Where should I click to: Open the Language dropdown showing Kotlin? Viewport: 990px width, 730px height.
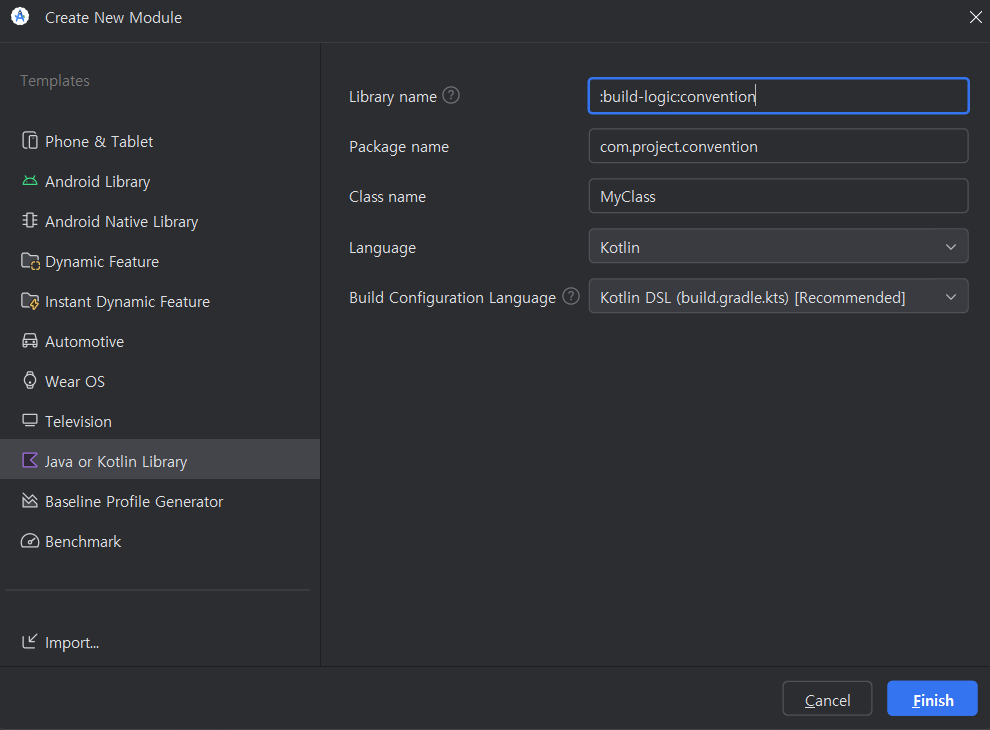click(x=778, y=246)
